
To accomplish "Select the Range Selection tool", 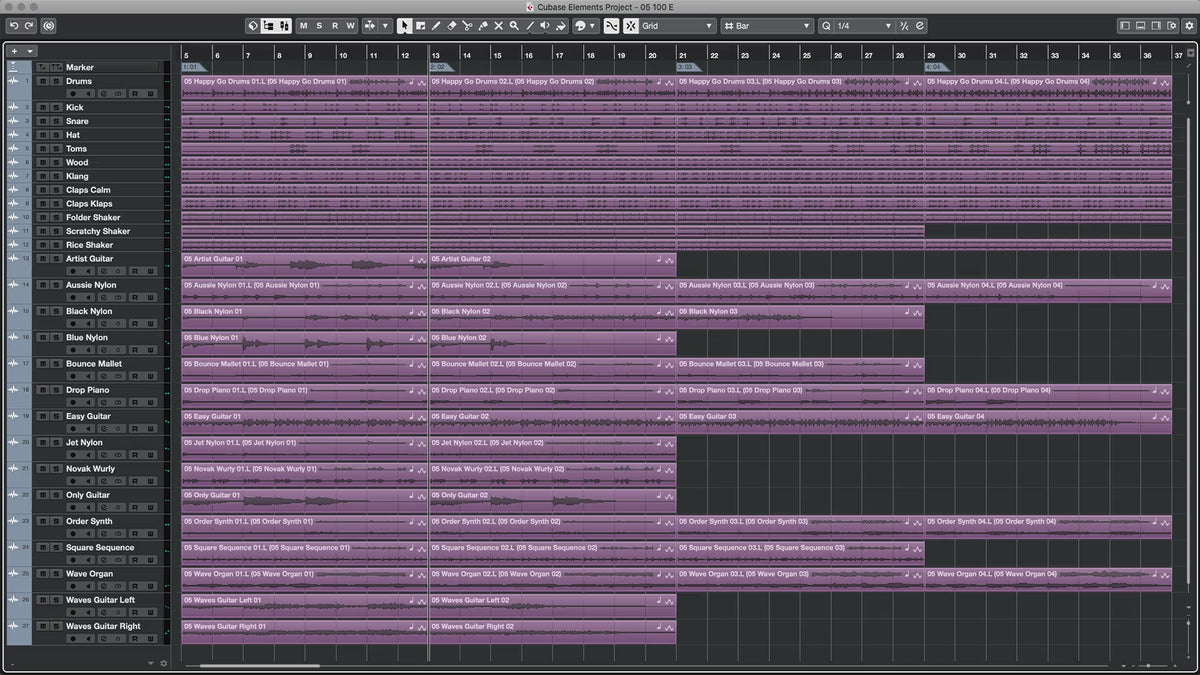I will 420,25.
